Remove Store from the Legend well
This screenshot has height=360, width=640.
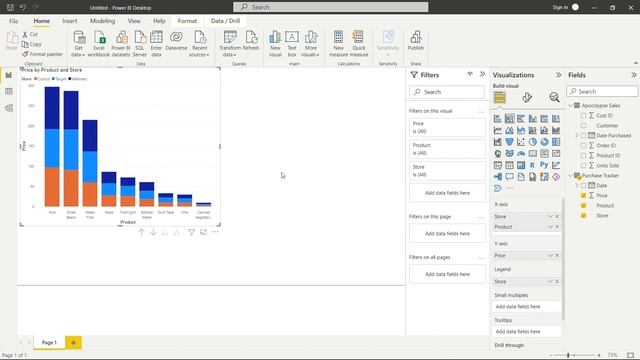557,282
